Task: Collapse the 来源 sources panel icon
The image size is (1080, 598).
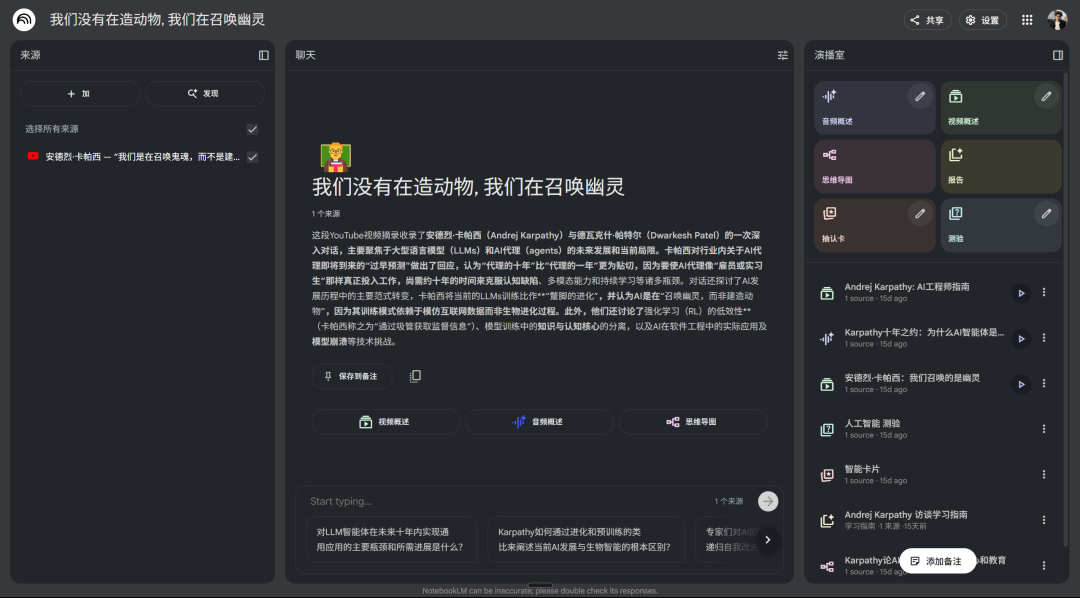Action: (264, 55)
